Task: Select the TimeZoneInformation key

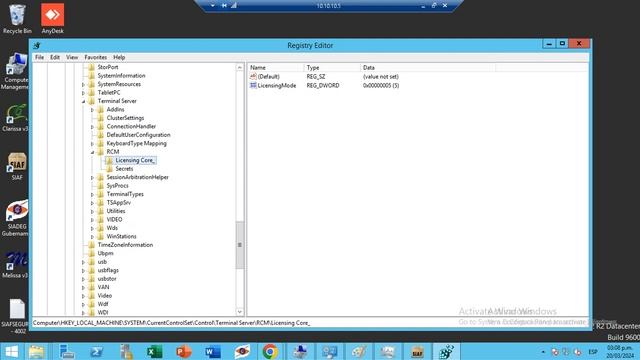Action: coord(125,245)
